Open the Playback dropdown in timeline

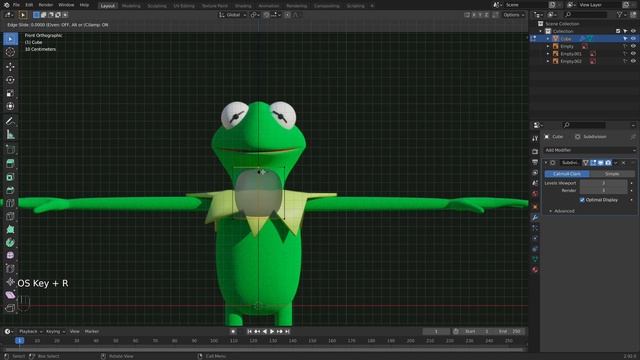click(31, 331)
